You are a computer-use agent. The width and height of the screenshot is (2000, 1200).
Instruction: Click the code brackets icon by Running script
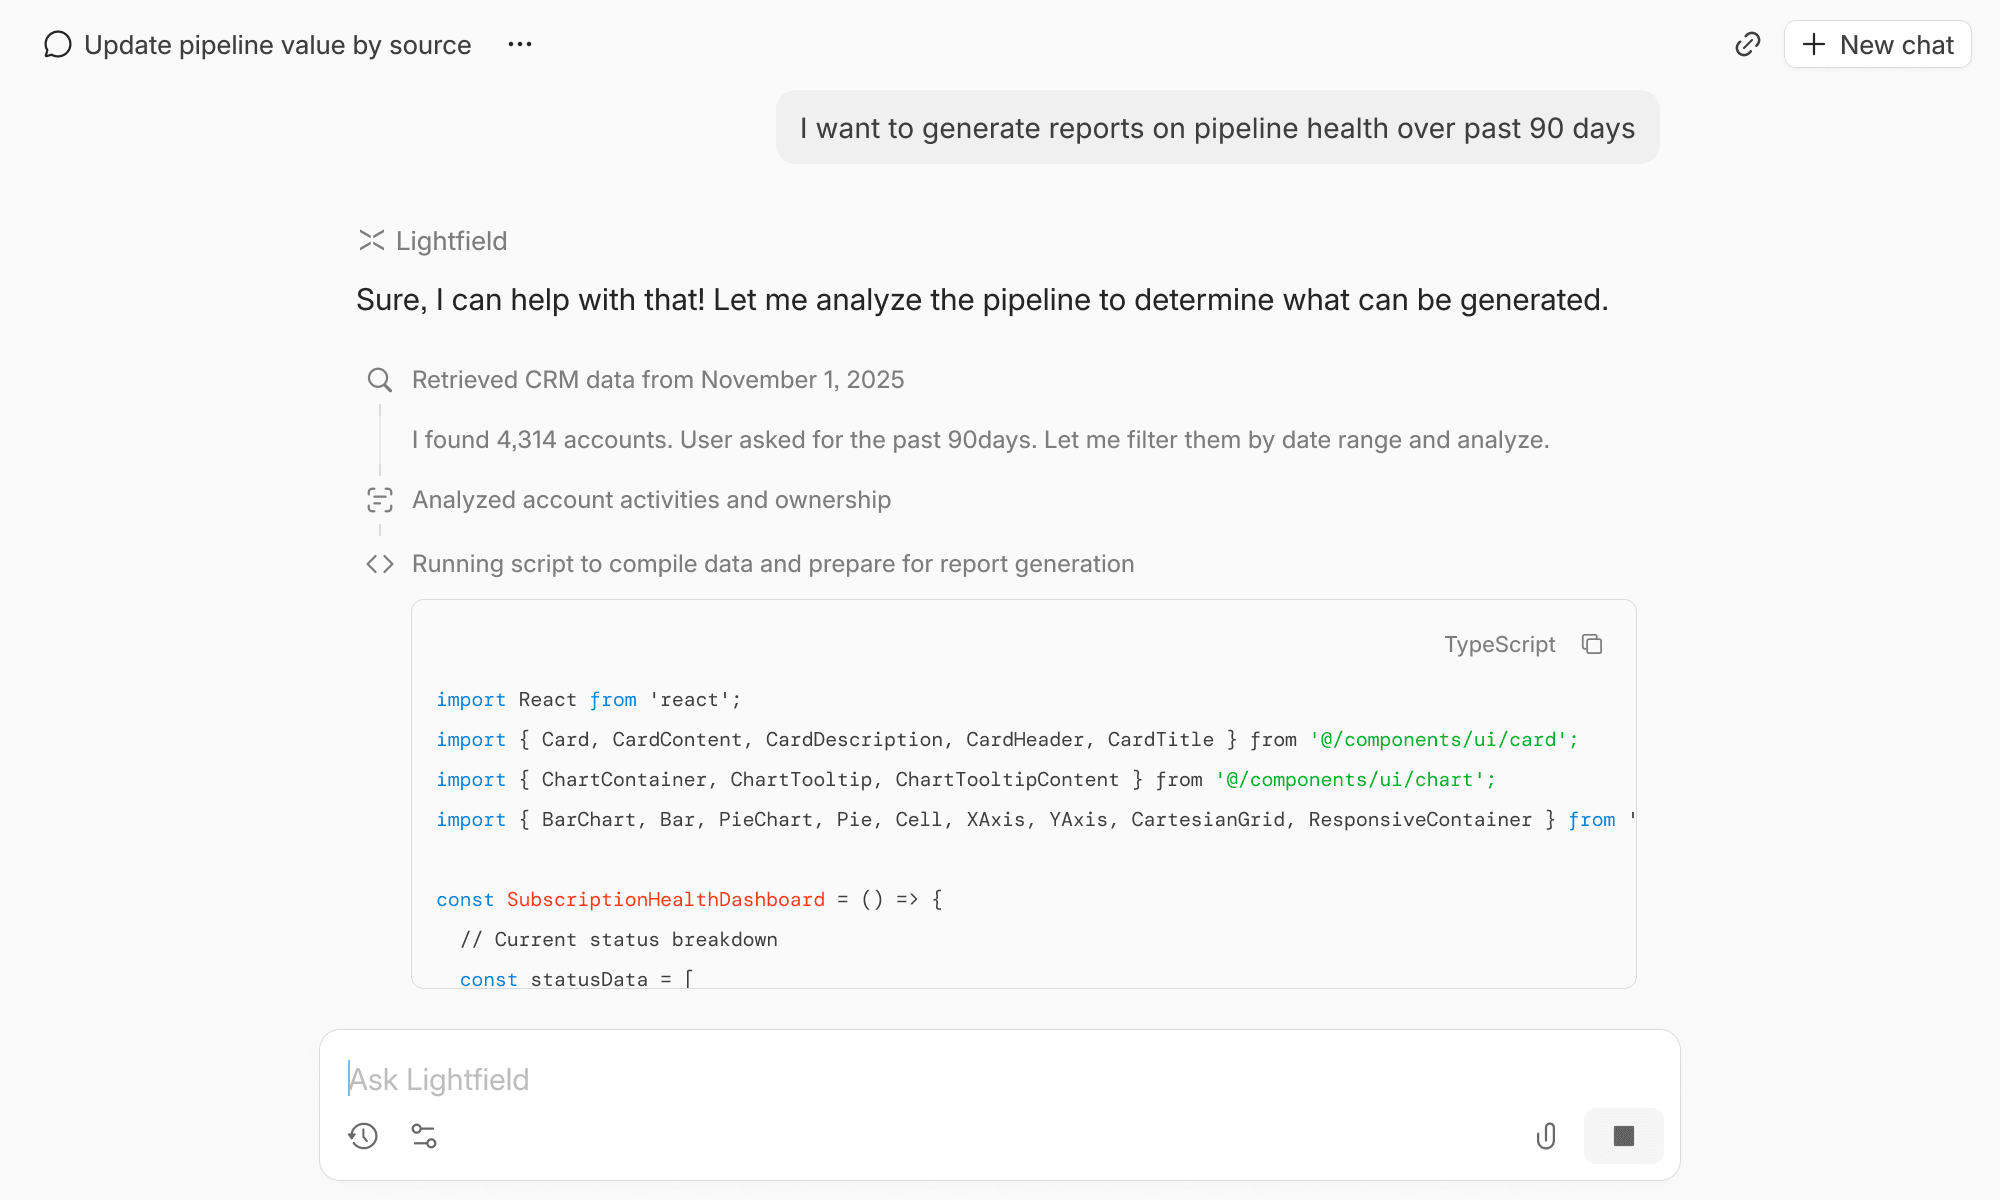click(x=379, y=564)
